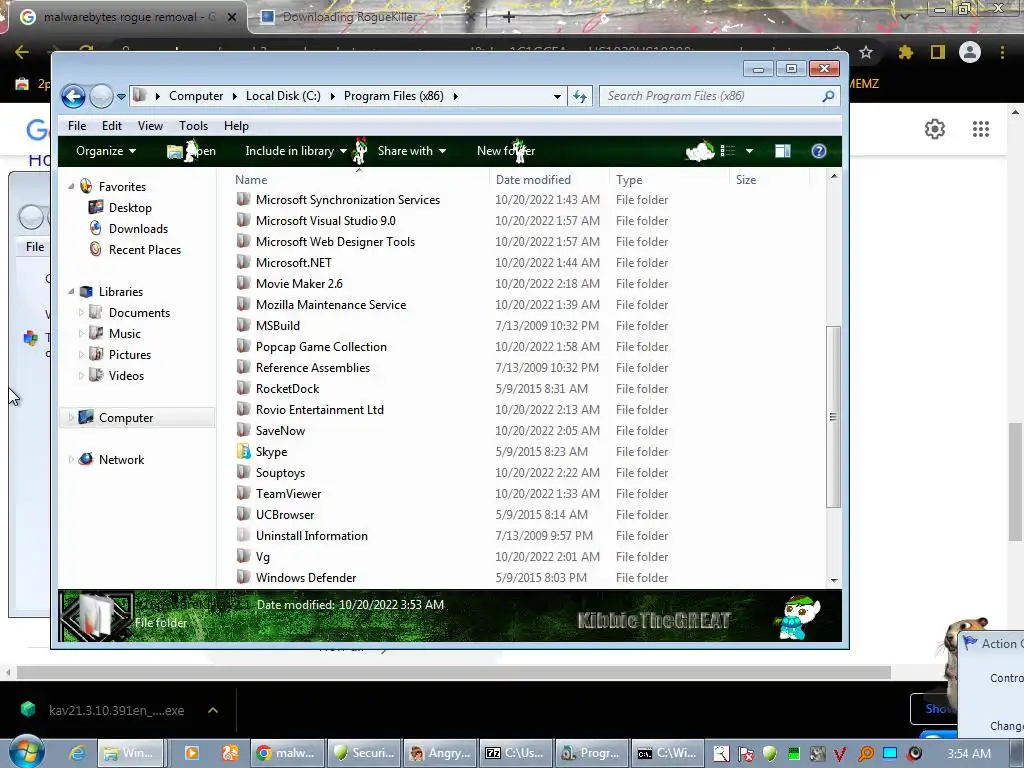This screenshot has width=1024, height=768.
Task: Refresh the Explorer folder view
Action: point(580,97)
